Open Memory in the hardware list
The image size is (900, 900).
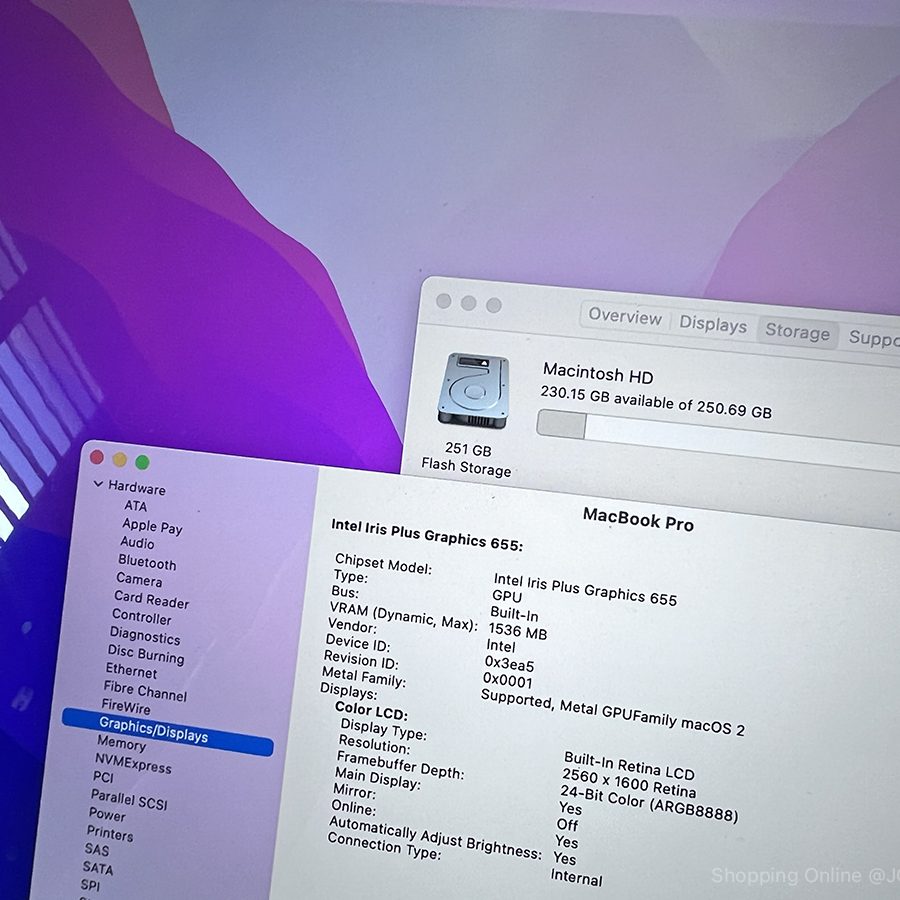122,743
